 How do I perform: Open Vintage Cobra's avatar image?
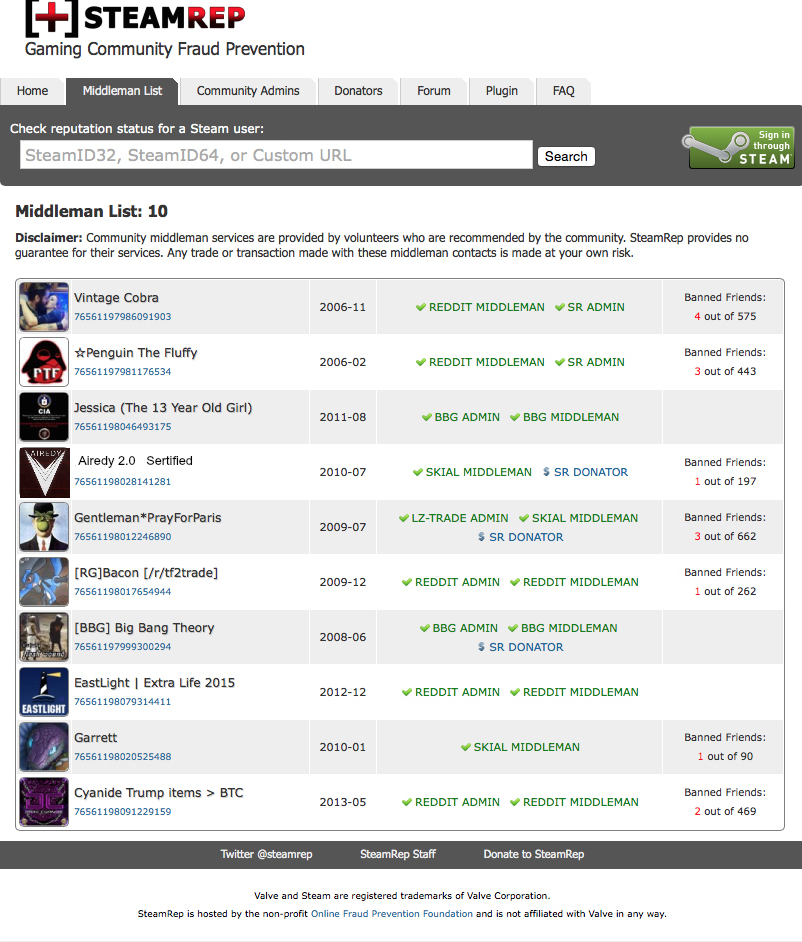coord(44,307)
